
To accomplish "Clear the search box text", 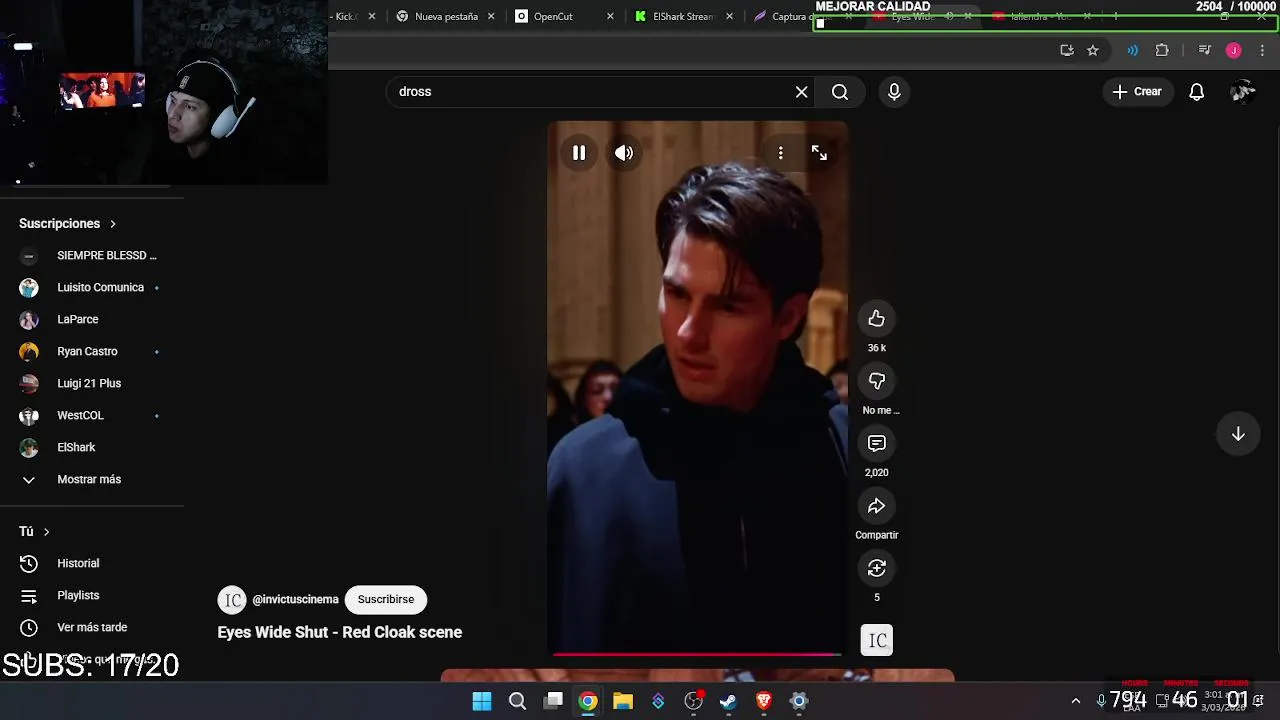I will pyautogui.click(x=801, y=92).
